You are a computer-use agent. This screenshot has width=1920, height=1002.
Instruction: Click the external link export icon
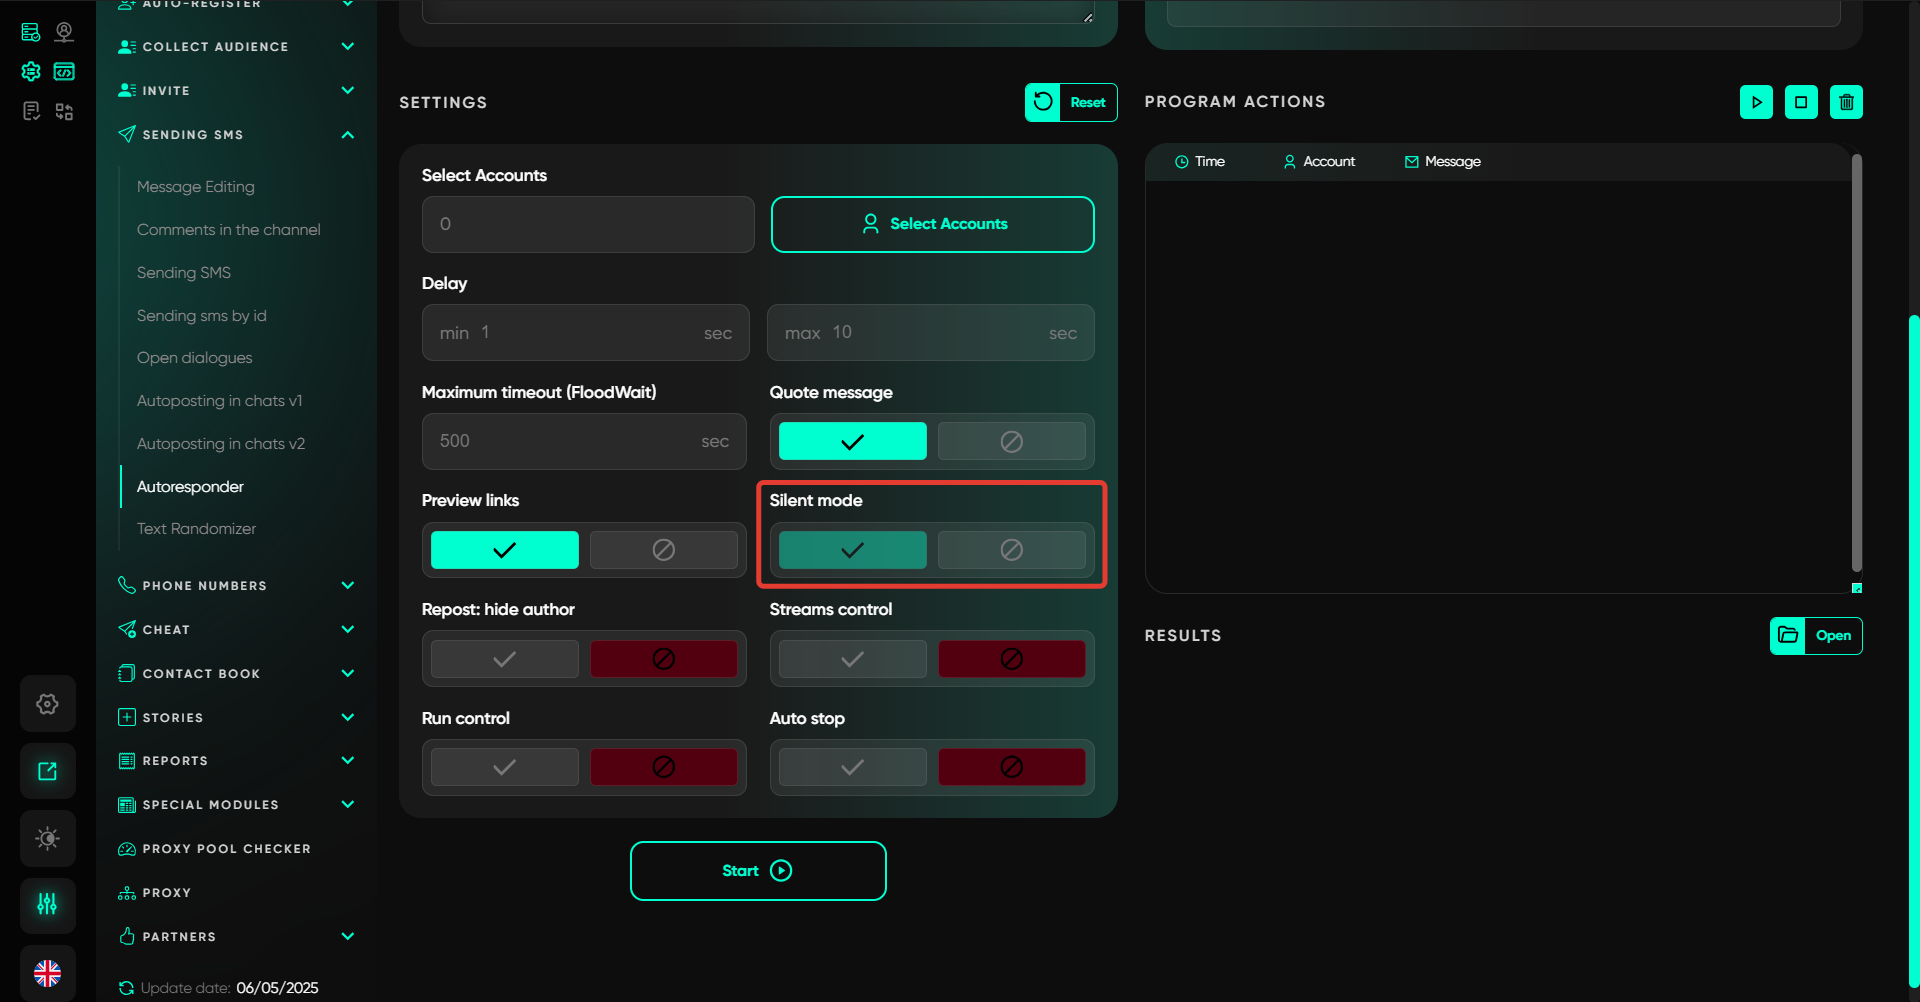tap(47, 771)
